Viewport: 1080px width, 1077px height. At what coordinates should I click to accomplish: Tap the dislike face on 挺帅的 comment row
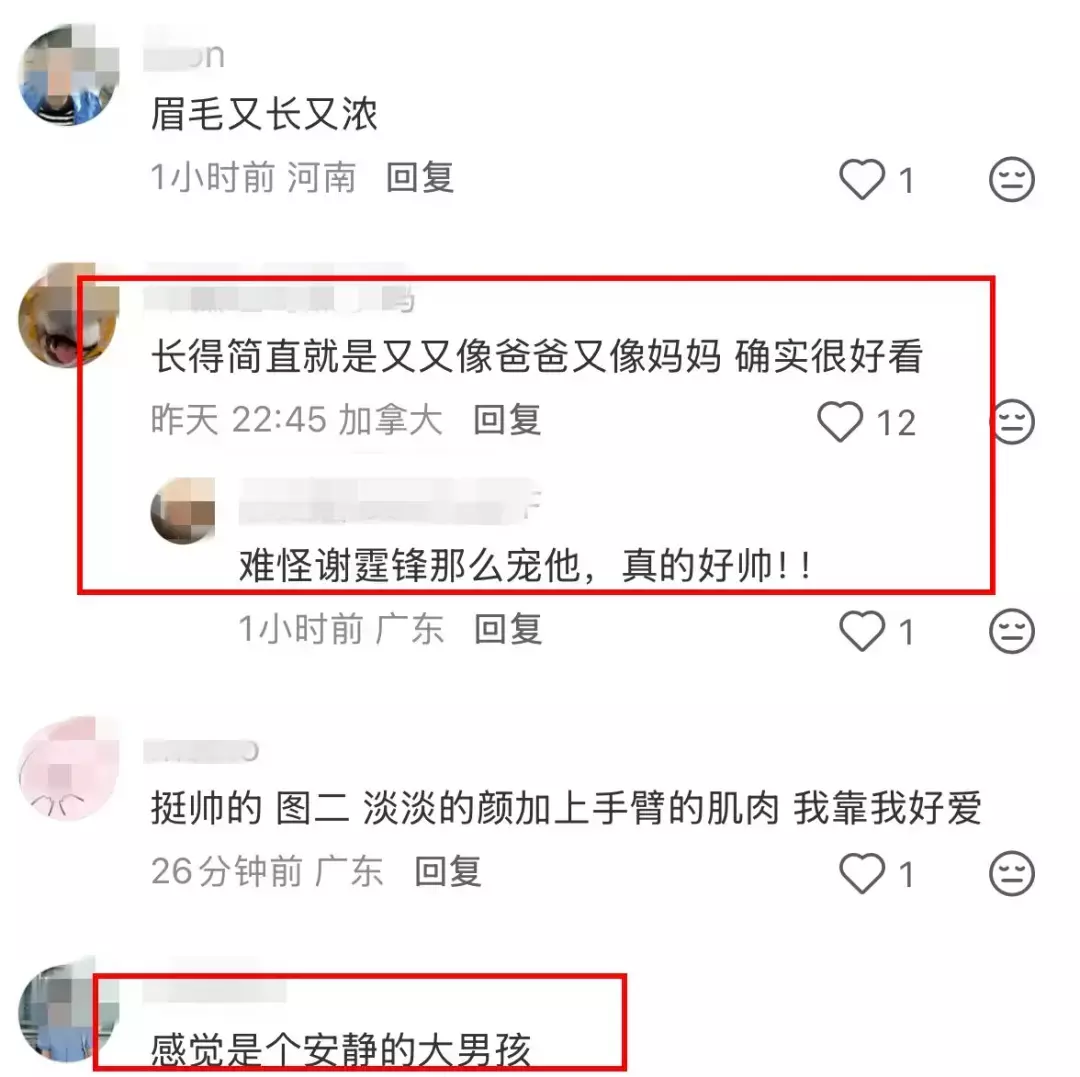pos(1012,873)
